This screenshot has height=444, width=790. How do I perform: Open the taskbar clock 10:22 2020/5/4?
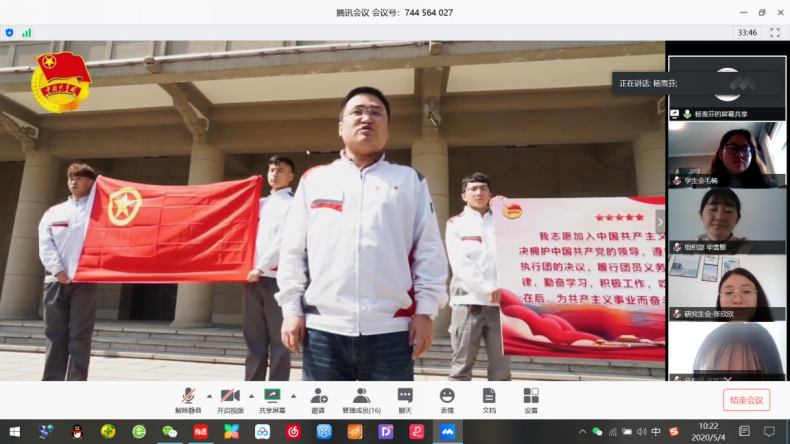(x=708, y=432)
